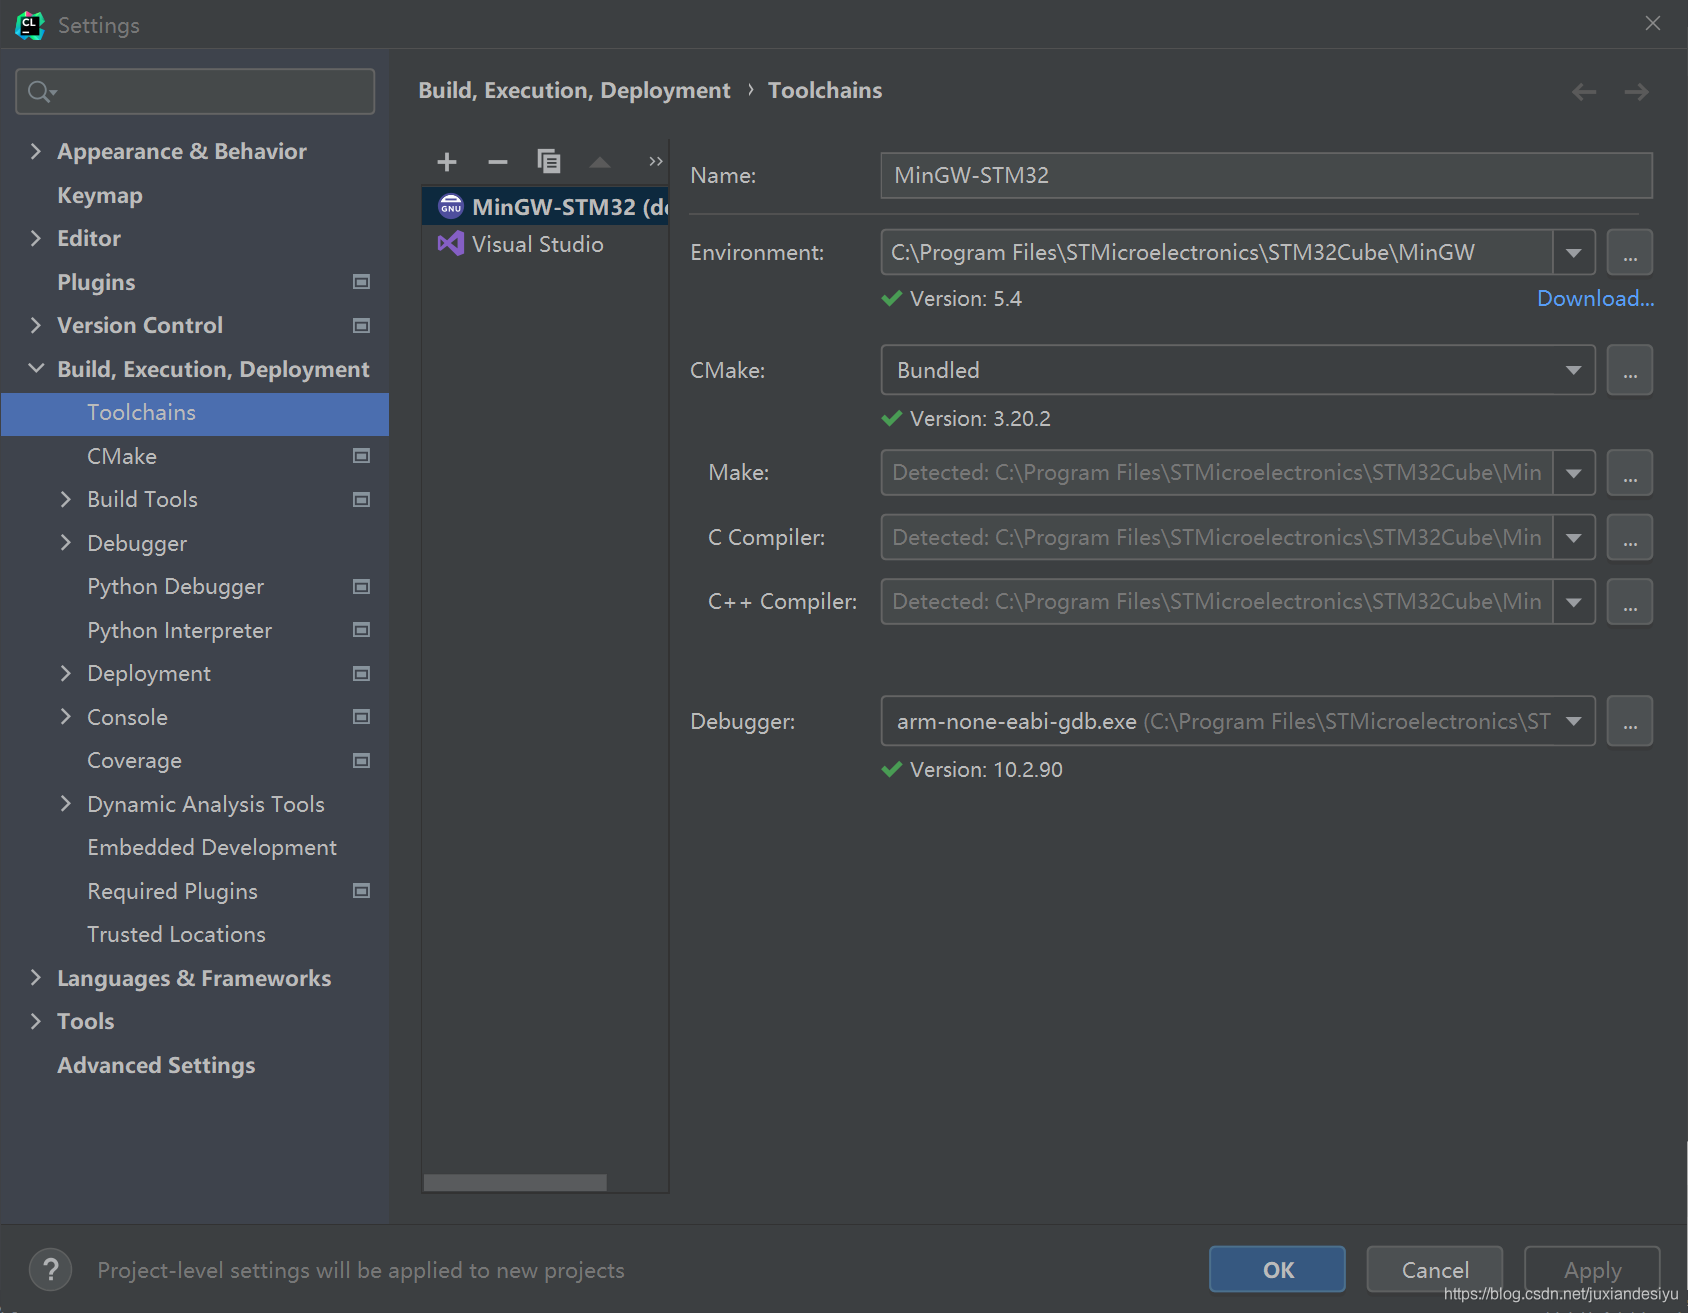Click the project-level icon beside Build Tools
The height and width of the screenshot is (1313, 1688).
pyautogui.click(x=362, y=499)
